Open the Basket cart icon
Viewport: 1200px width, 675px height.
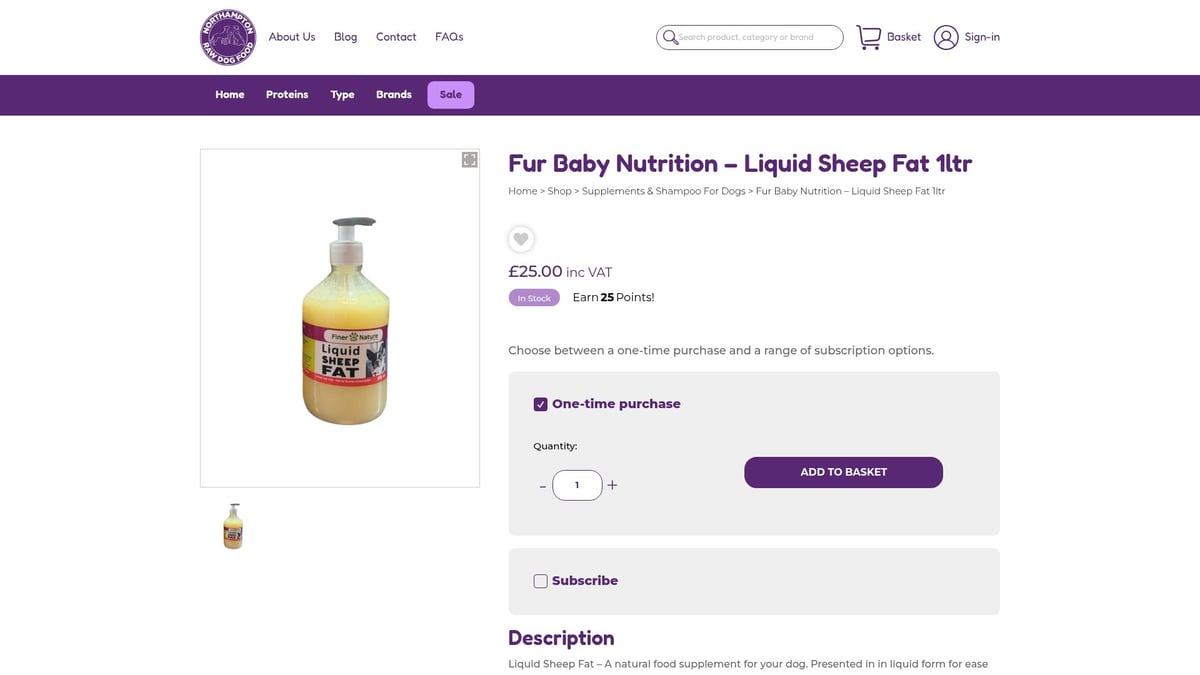pos(869,36)
